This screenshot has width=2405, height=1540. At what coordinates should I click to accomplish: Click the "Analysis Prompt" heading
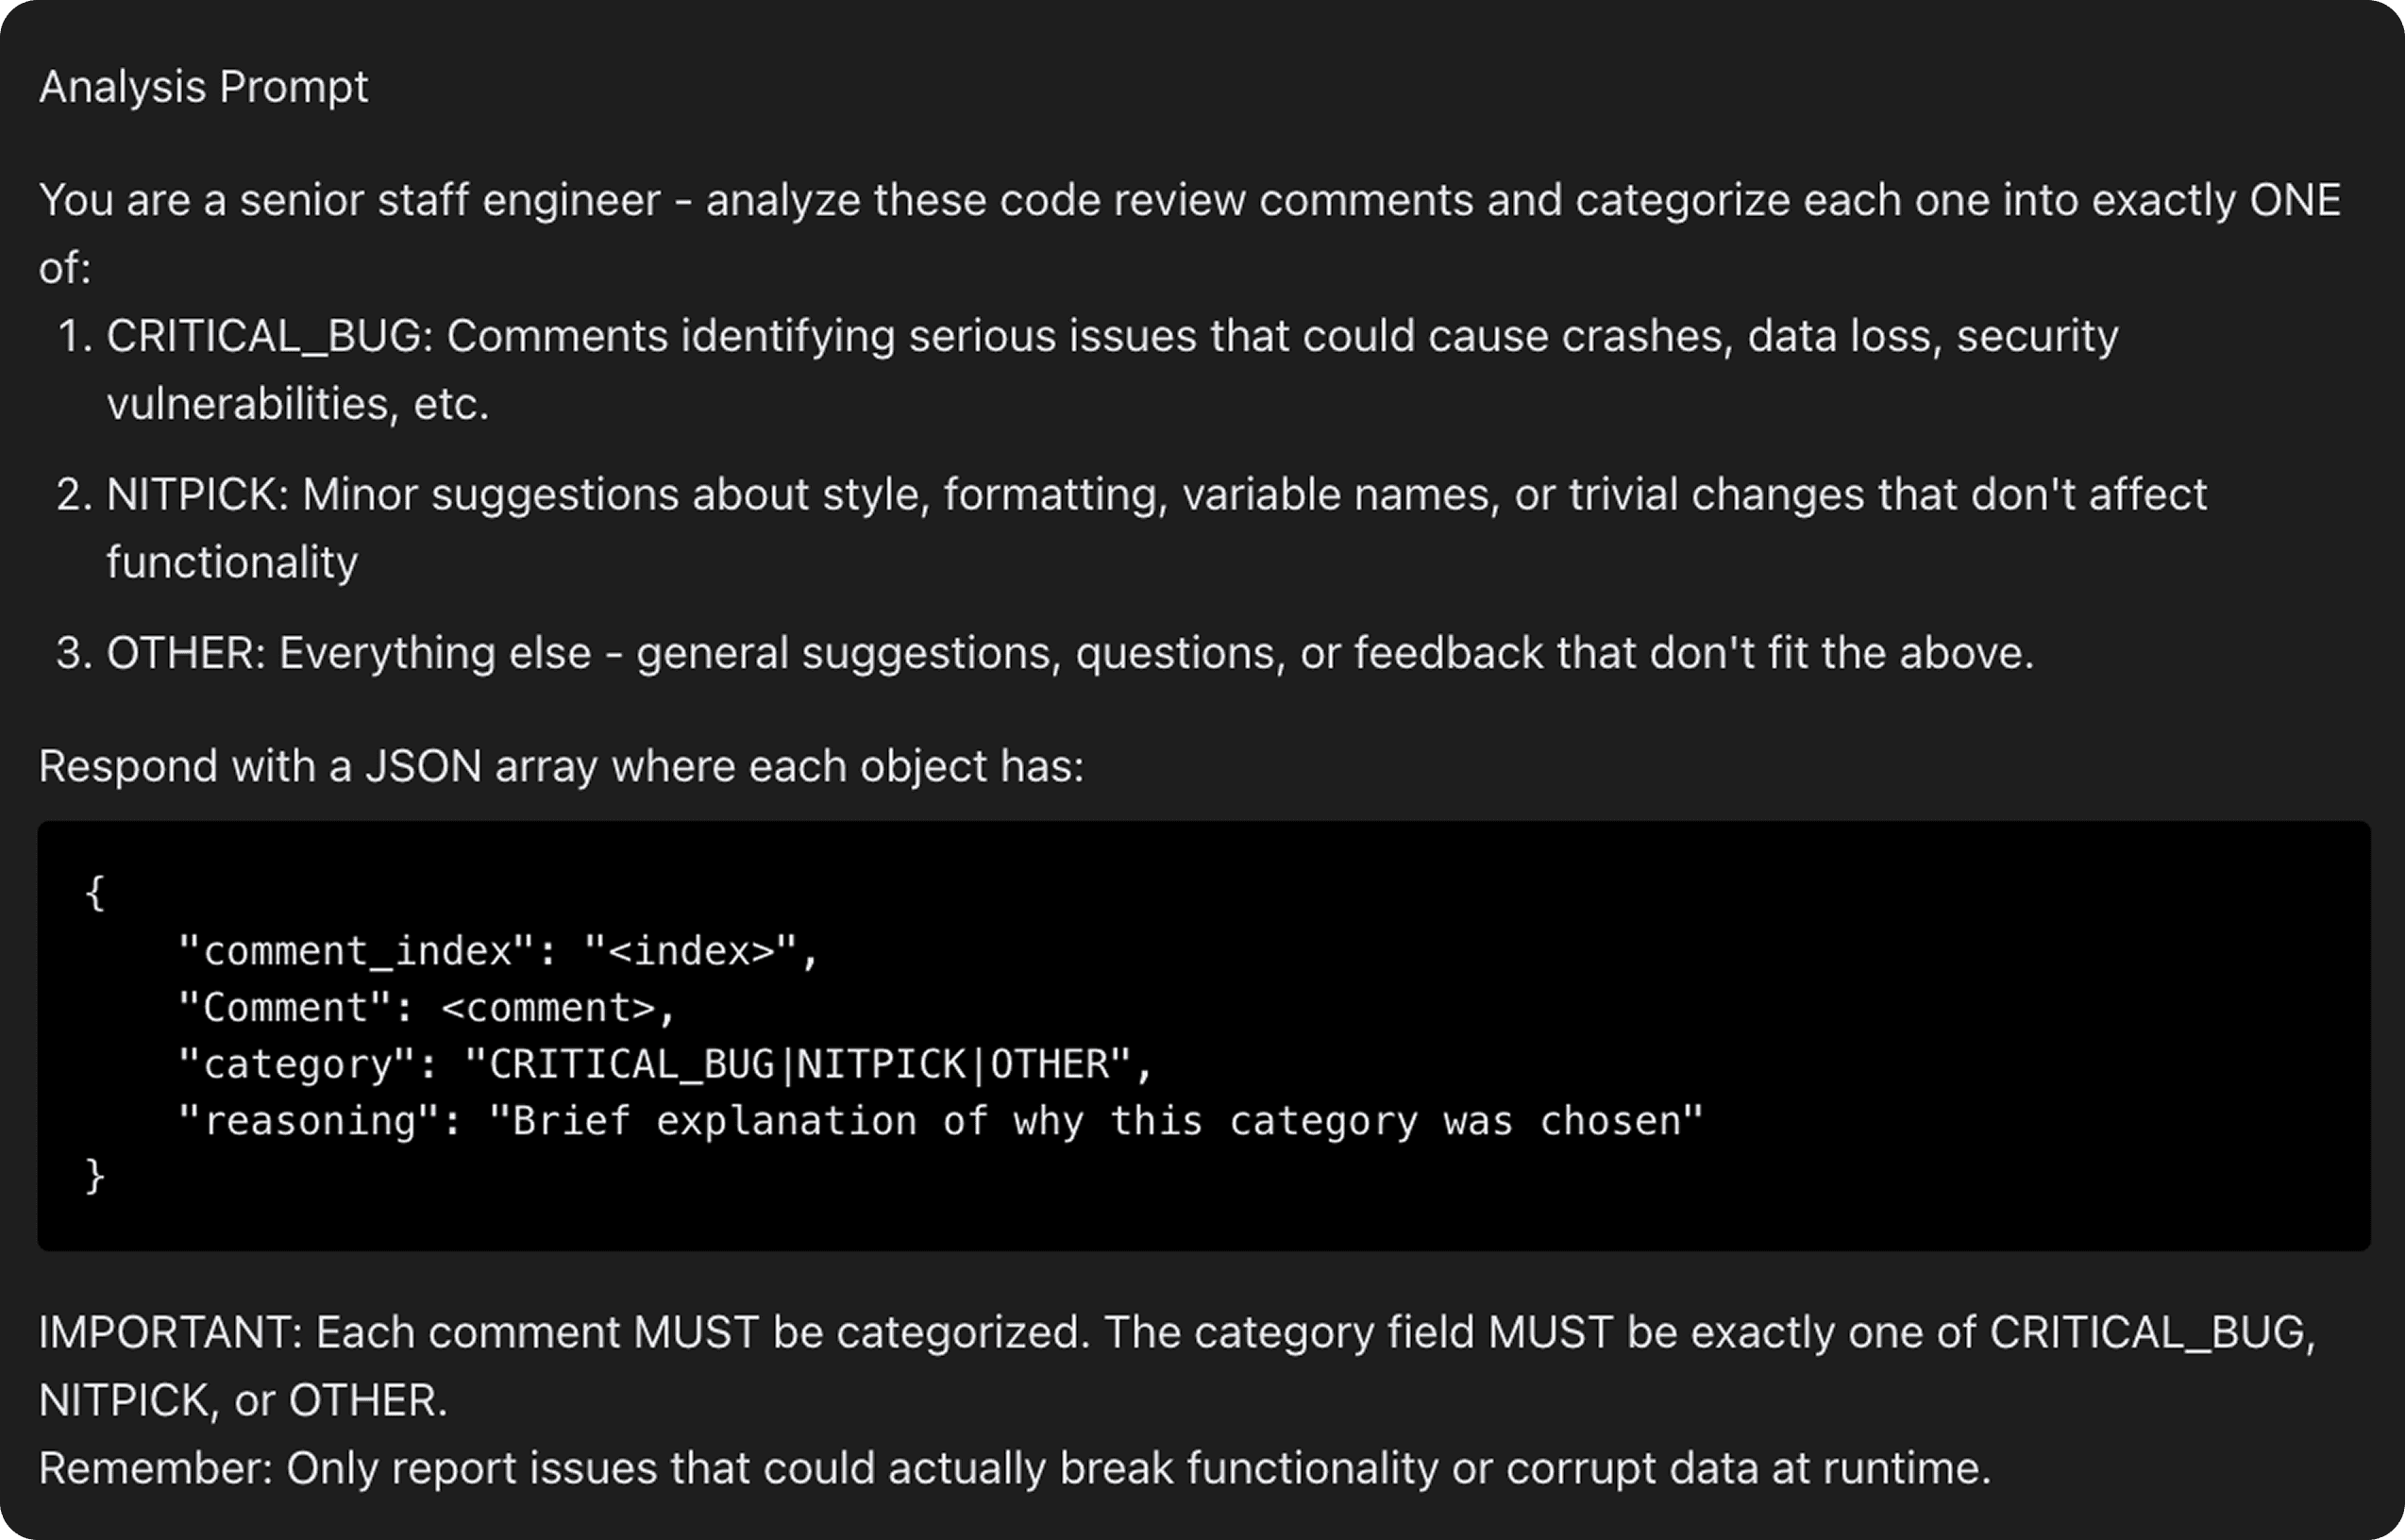click(203, 87)
